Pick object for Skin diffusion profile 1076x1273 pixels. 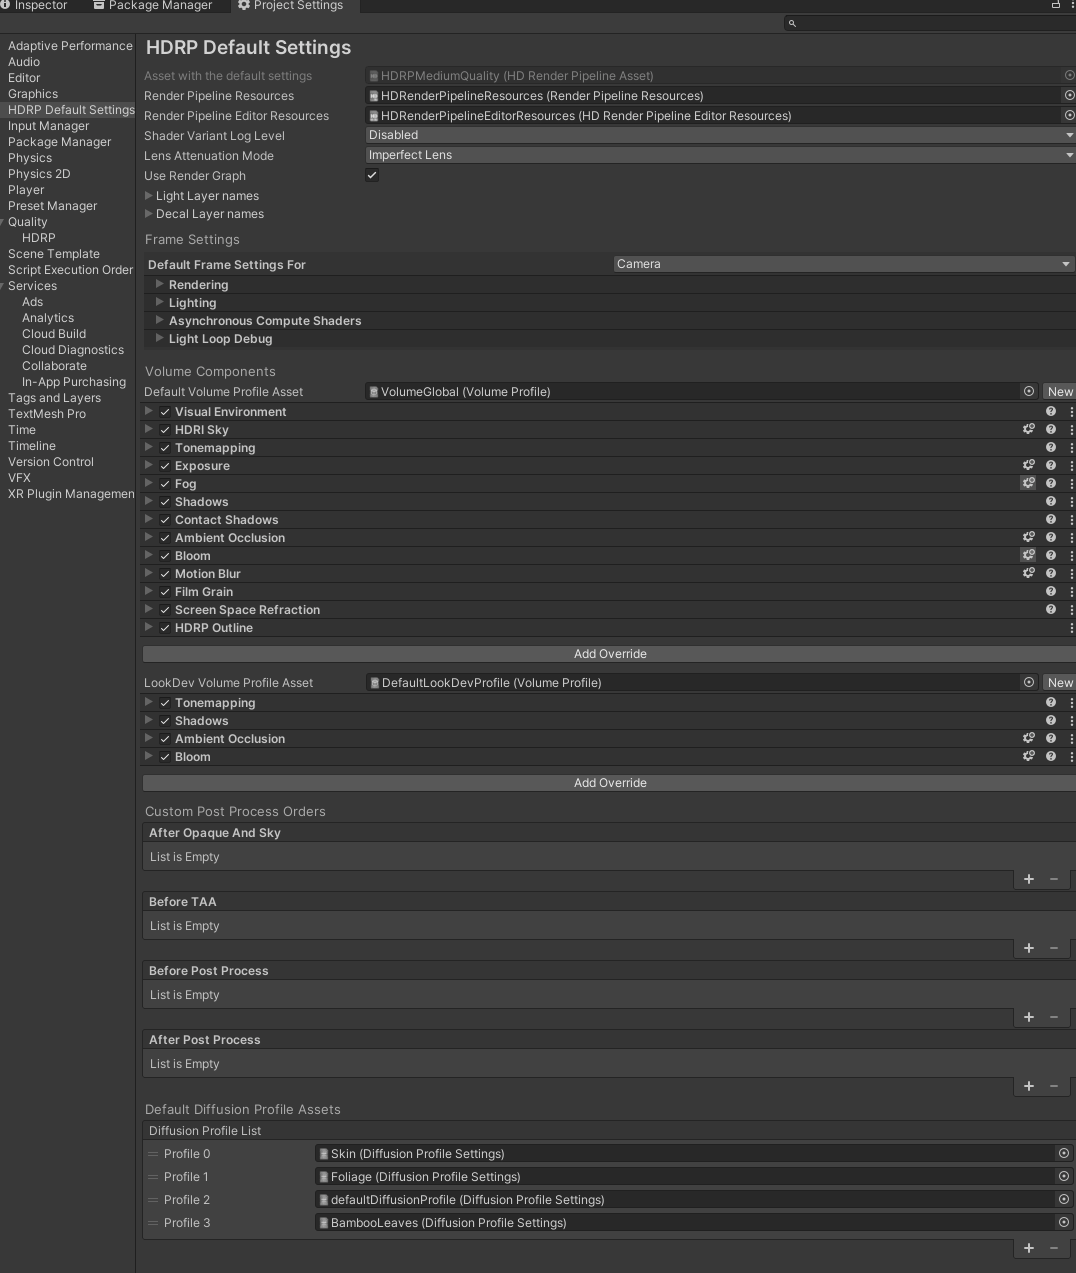point(1064,1153)
